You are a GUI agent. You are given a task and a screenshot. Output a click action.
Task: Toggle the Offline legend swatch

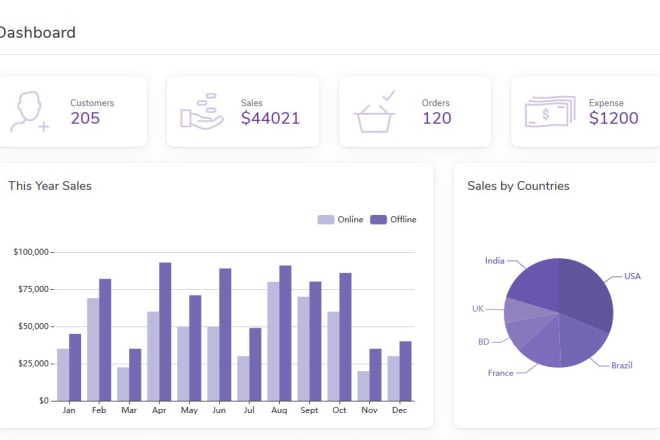378,220
